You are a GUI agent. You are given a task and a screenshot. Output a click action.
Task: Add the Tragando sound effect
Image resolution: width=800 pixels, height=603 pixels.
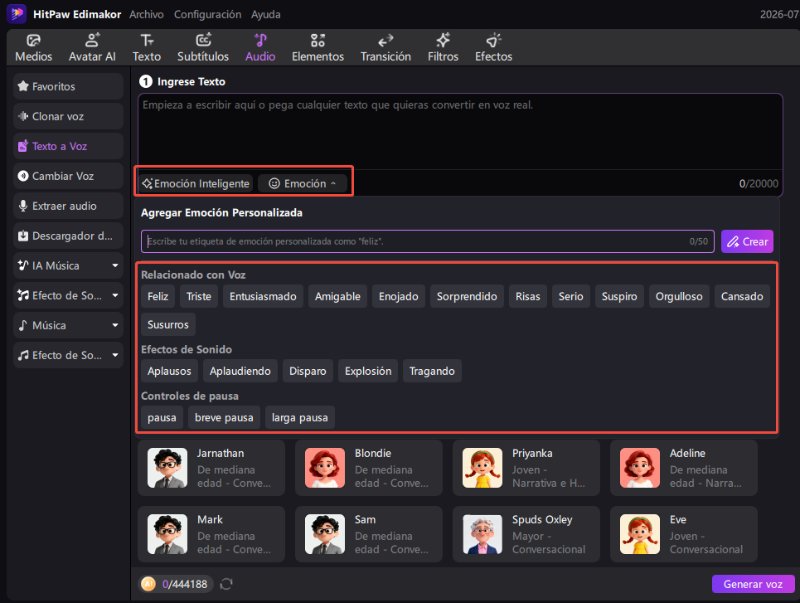tap(432, 371)
